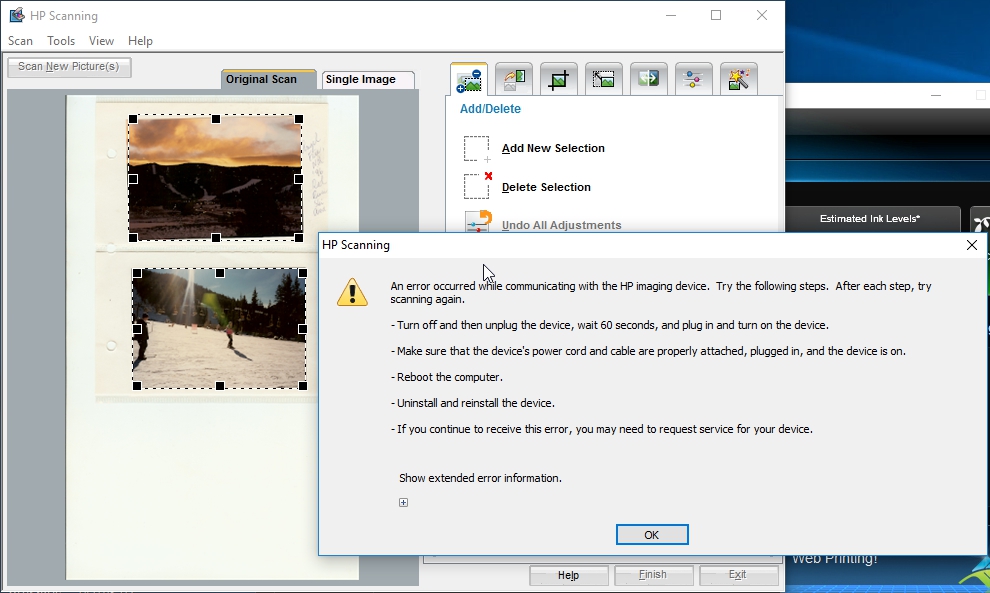Open the color adjustments tool

click(693, 78)
